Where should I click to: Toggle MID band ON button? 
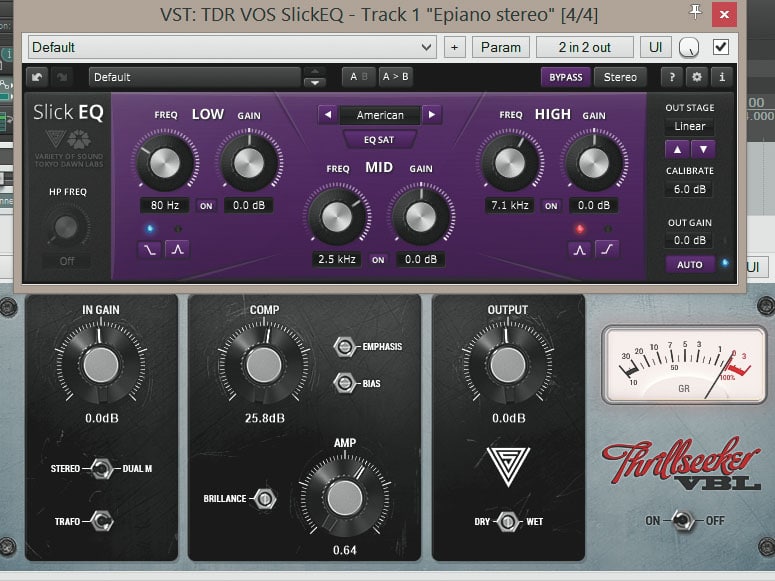click(x=378, y=260)
